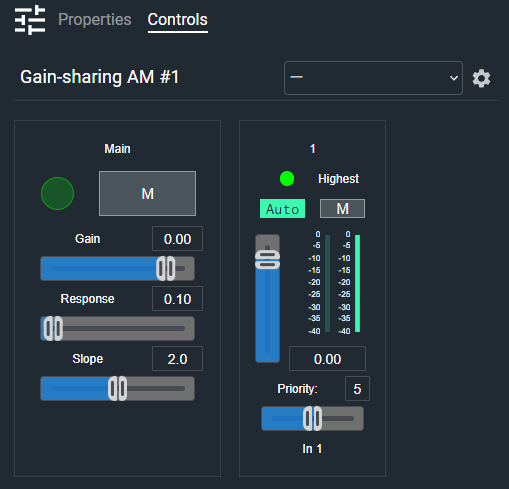Select the Controls tab
Viewport: 509px width, 489px height.
pyautogui.click(x=178, y=19)
